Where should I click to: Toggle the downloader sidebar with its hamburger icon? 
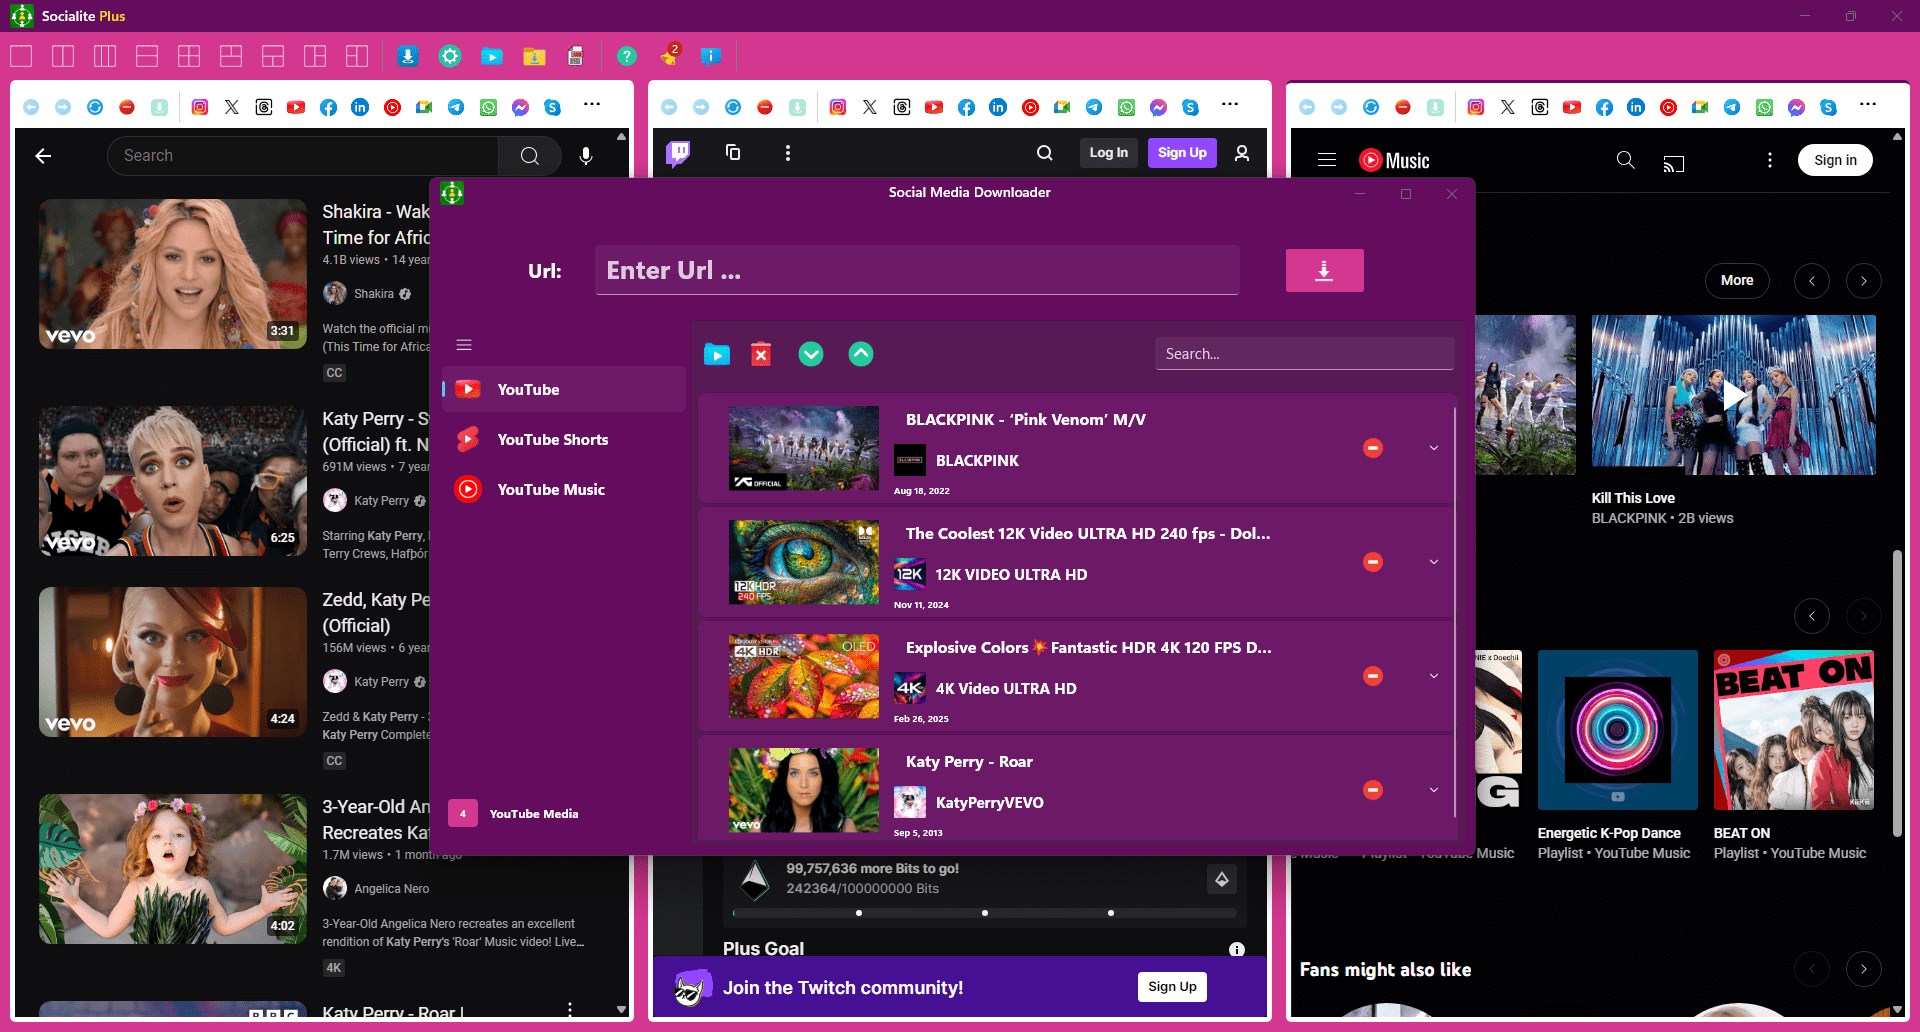click(464, 344)
